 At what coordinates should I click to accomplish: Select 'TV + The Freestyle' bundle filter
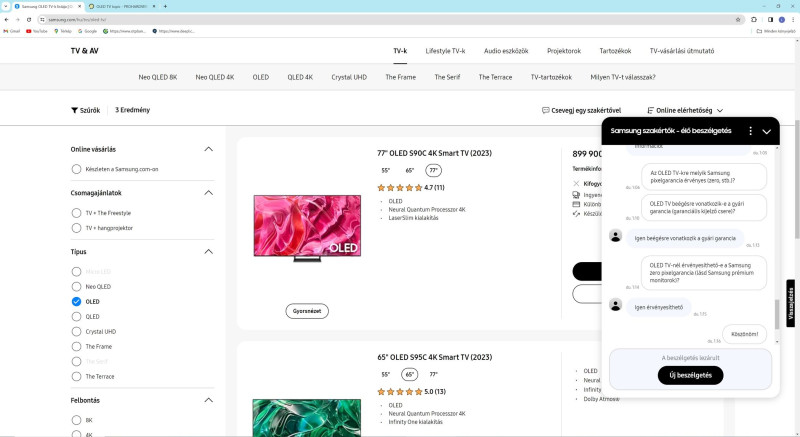(76, 213)
